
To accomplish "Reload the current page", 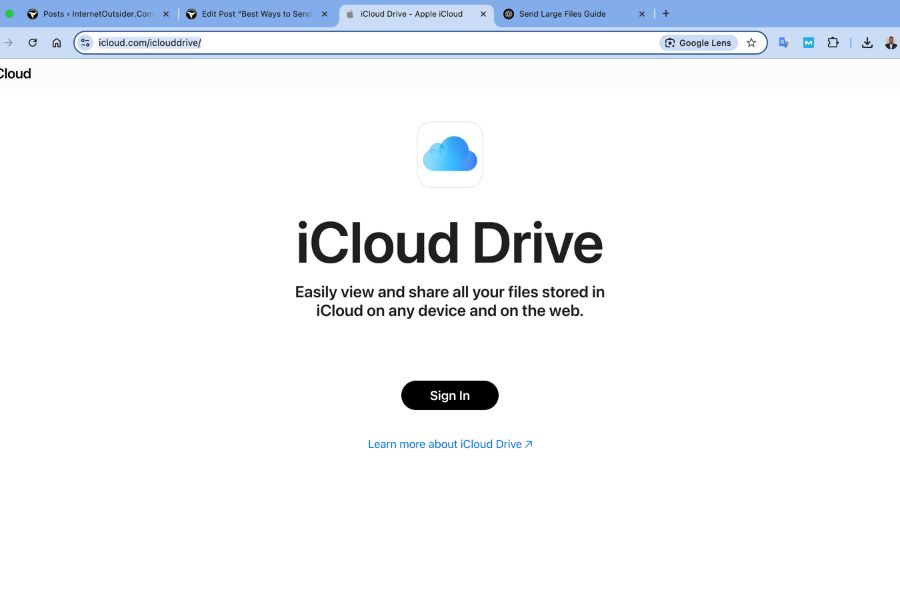I will click(x=33, y=42).
